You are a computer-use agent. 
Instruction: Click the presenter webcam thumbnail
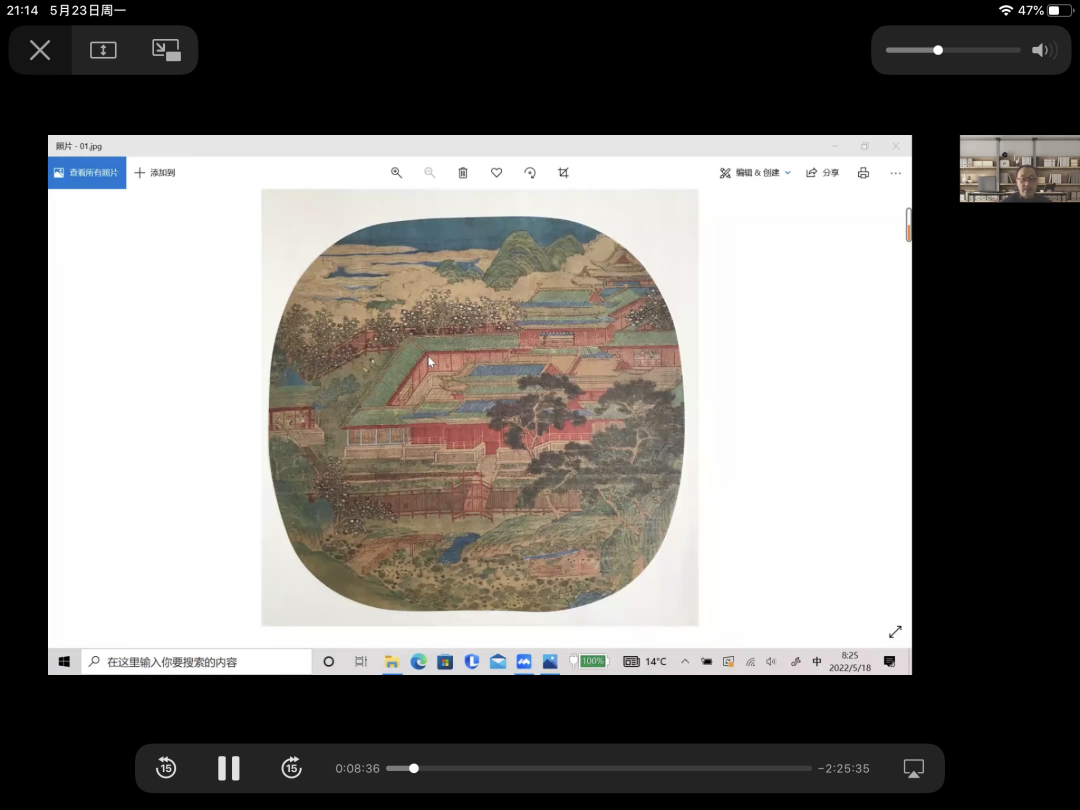tap(1019, 169)
